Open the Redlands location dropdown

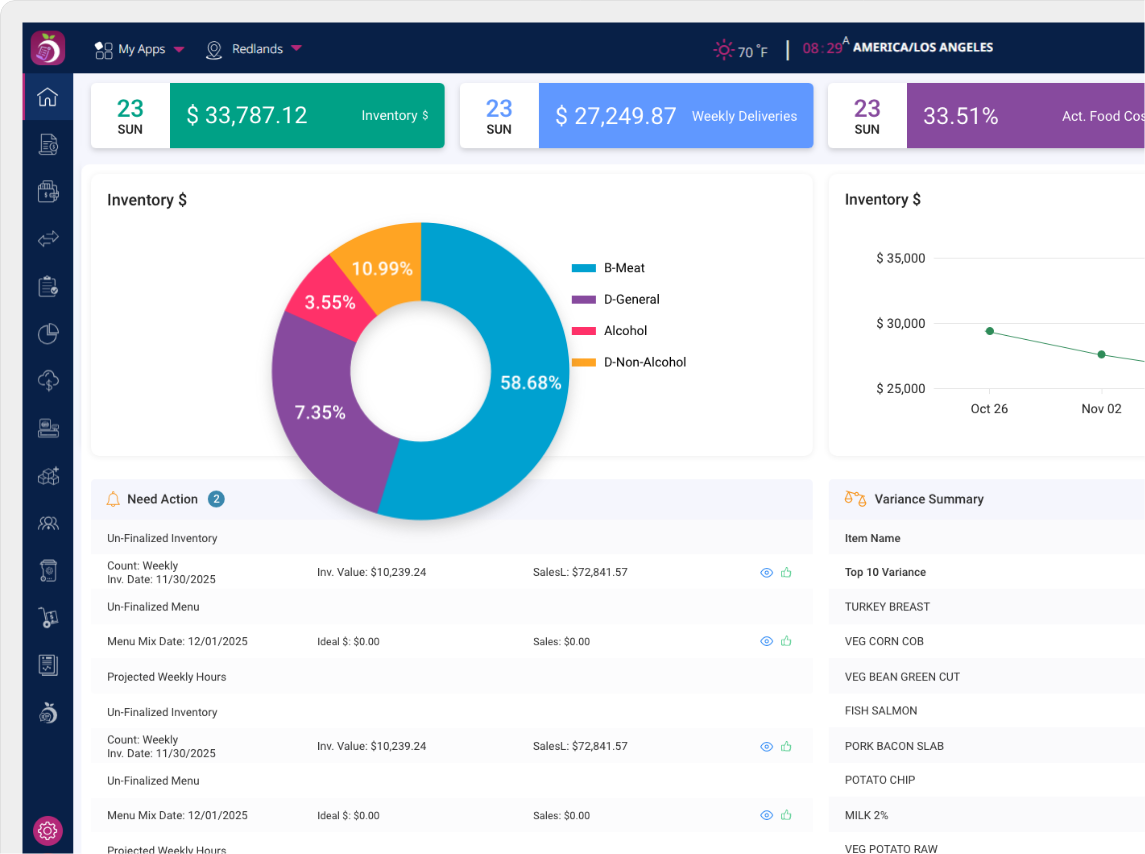point(255,49)
